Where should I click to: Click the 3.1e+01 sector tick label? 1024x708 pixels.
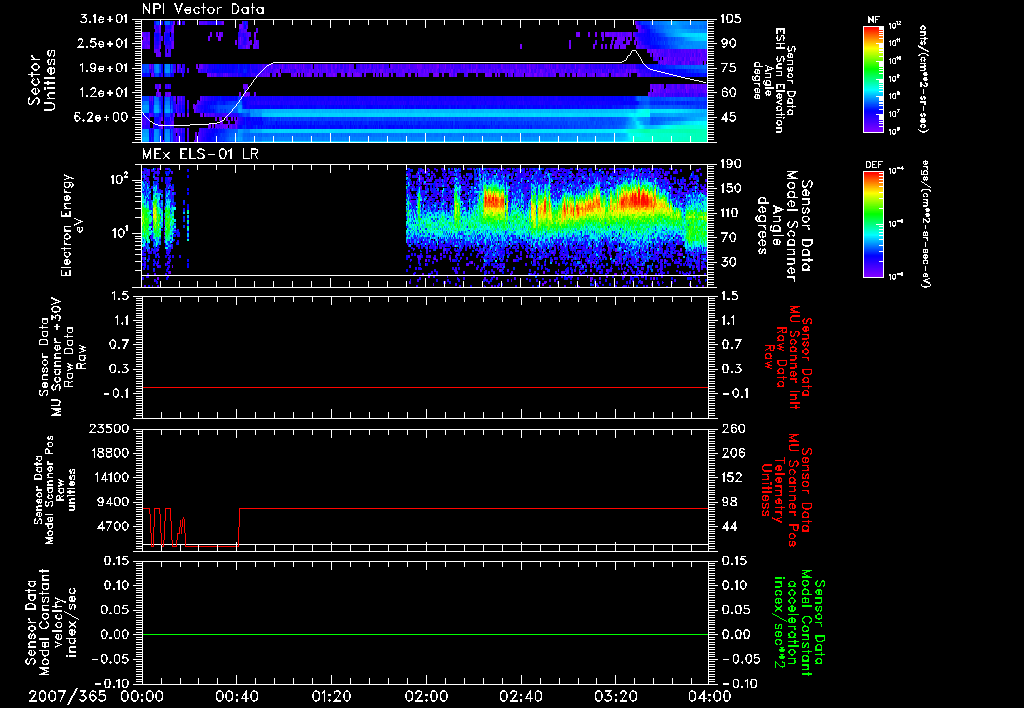coord(106,19)
